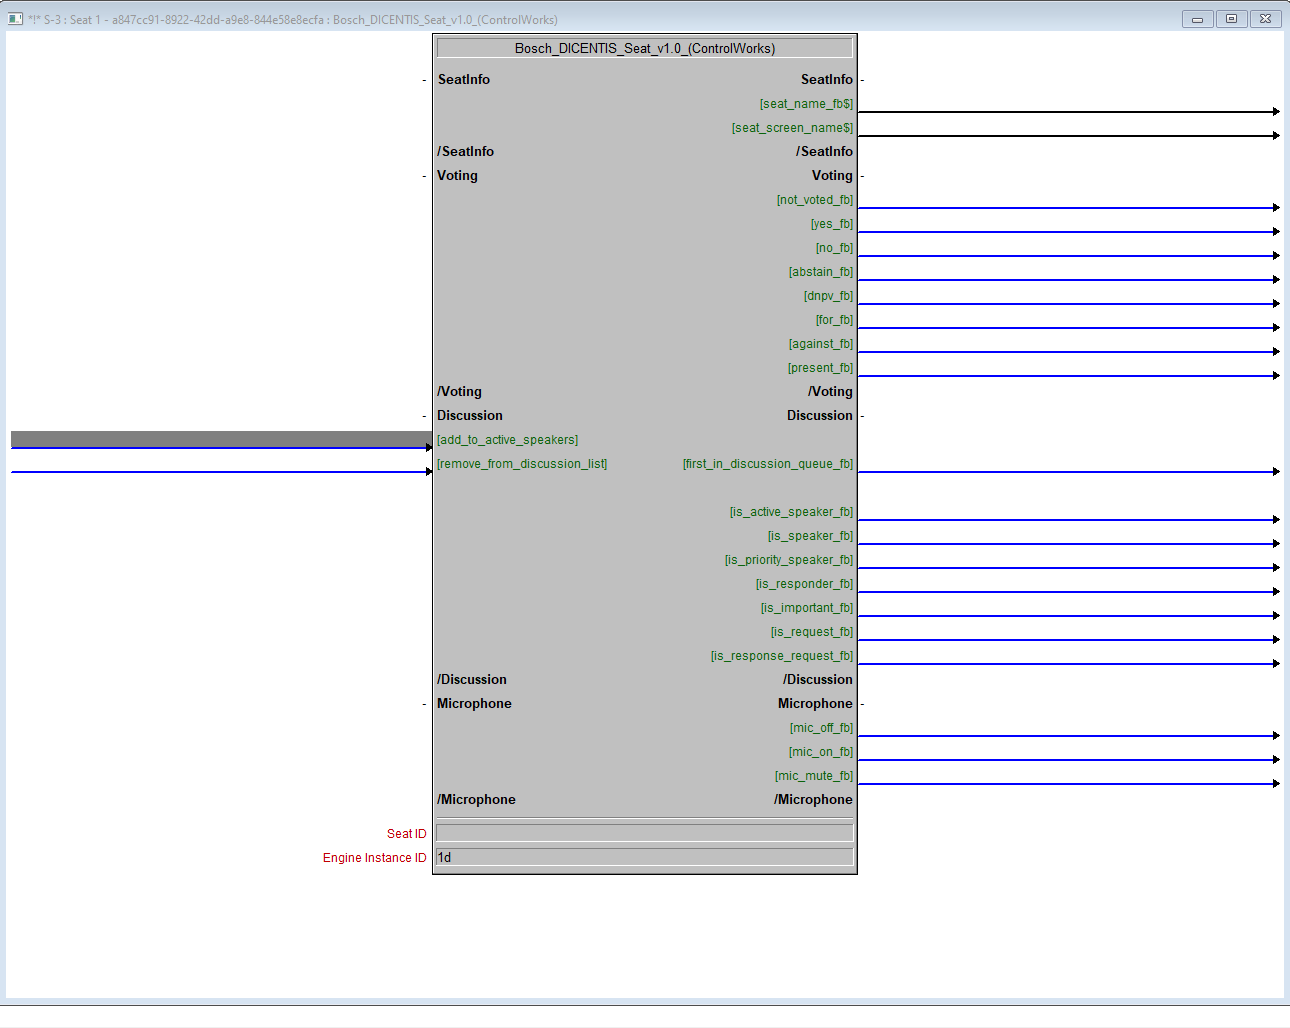This screenshot has height=1028, width=1290.
Task: Select the [mic_off_fb] output label
Action: click(821, 728)
